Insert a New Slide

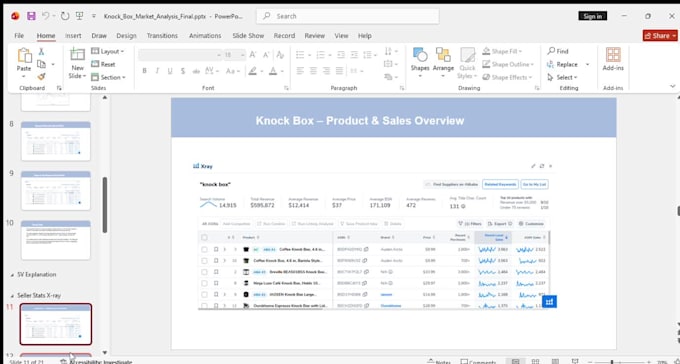(x=77, y=63)
